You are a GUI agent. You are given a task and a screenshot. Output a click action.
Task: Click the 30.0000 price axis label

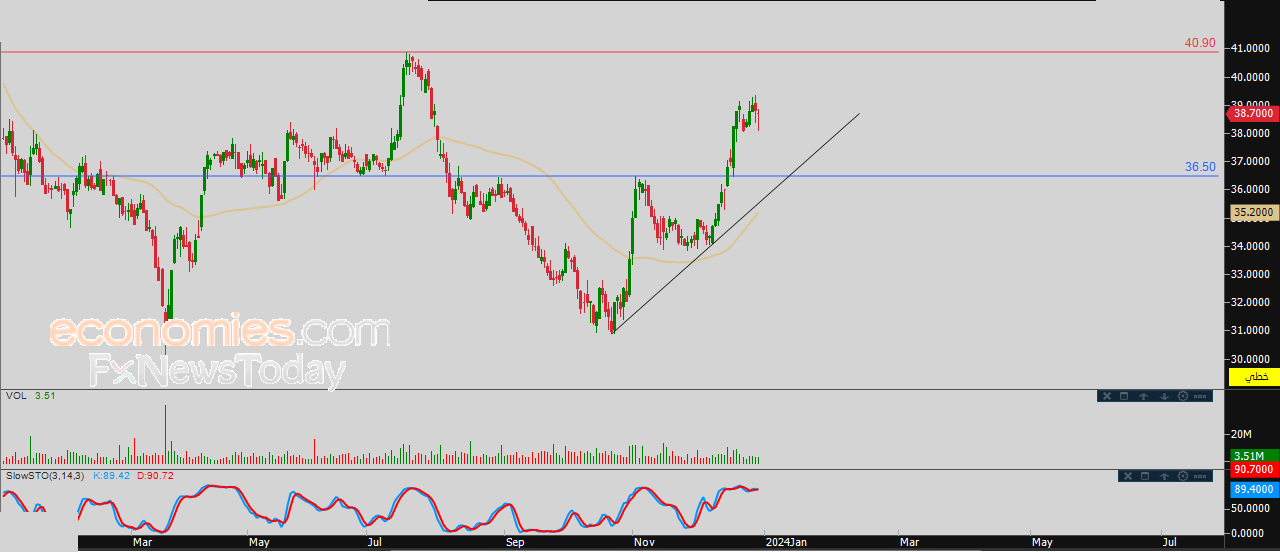(x=1251, y=358)
